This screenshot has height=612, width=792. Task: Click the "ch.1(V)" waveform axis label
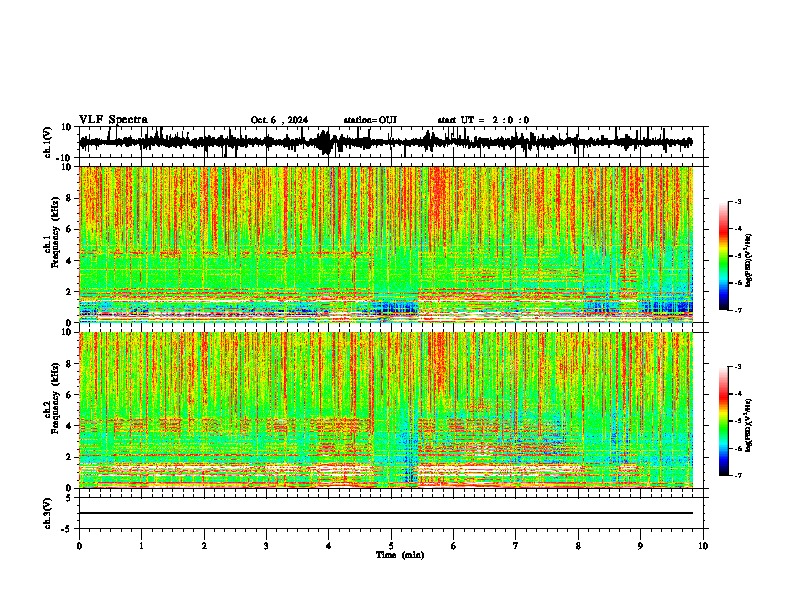click(x=48, y=142)
